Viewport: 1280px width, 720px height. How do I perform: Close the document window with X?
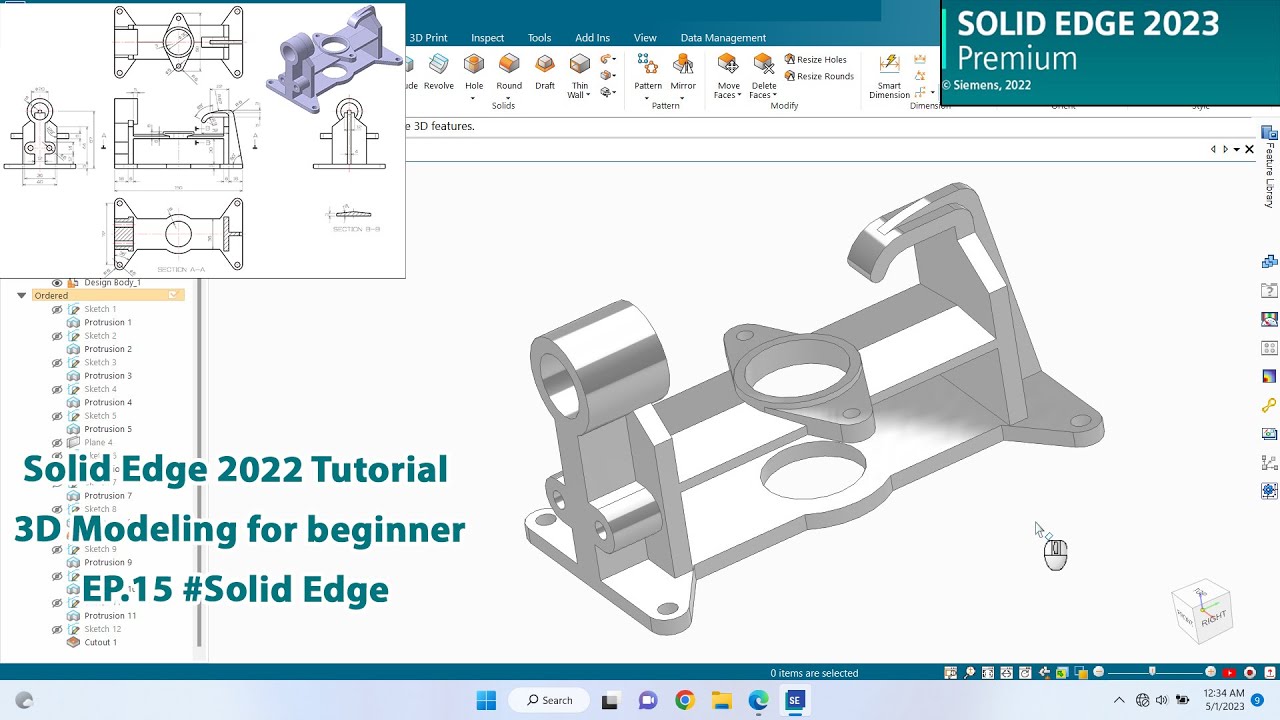click(1249, 149)
